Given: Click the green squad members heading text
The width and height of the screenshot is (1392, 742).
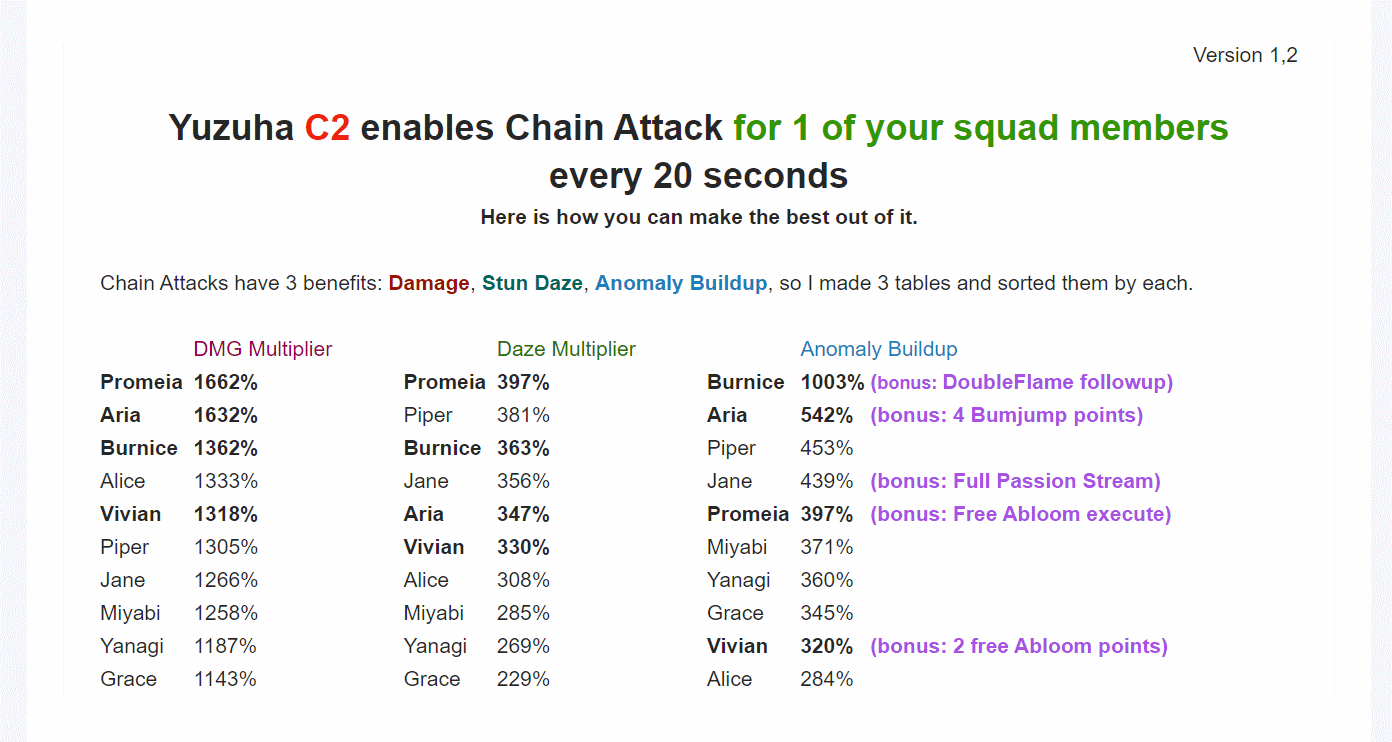Looking at the screenshot, I should (x=981, y=128).
